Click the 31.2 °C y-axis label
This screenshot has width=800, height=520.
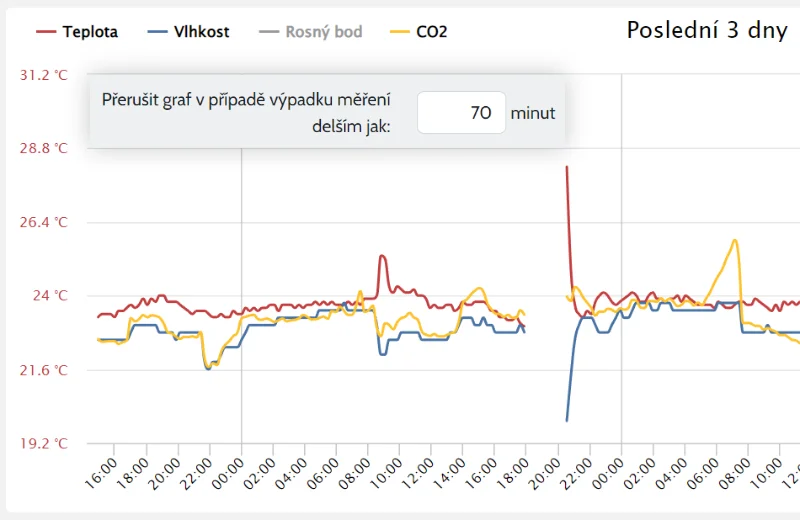tap(42, 75)
